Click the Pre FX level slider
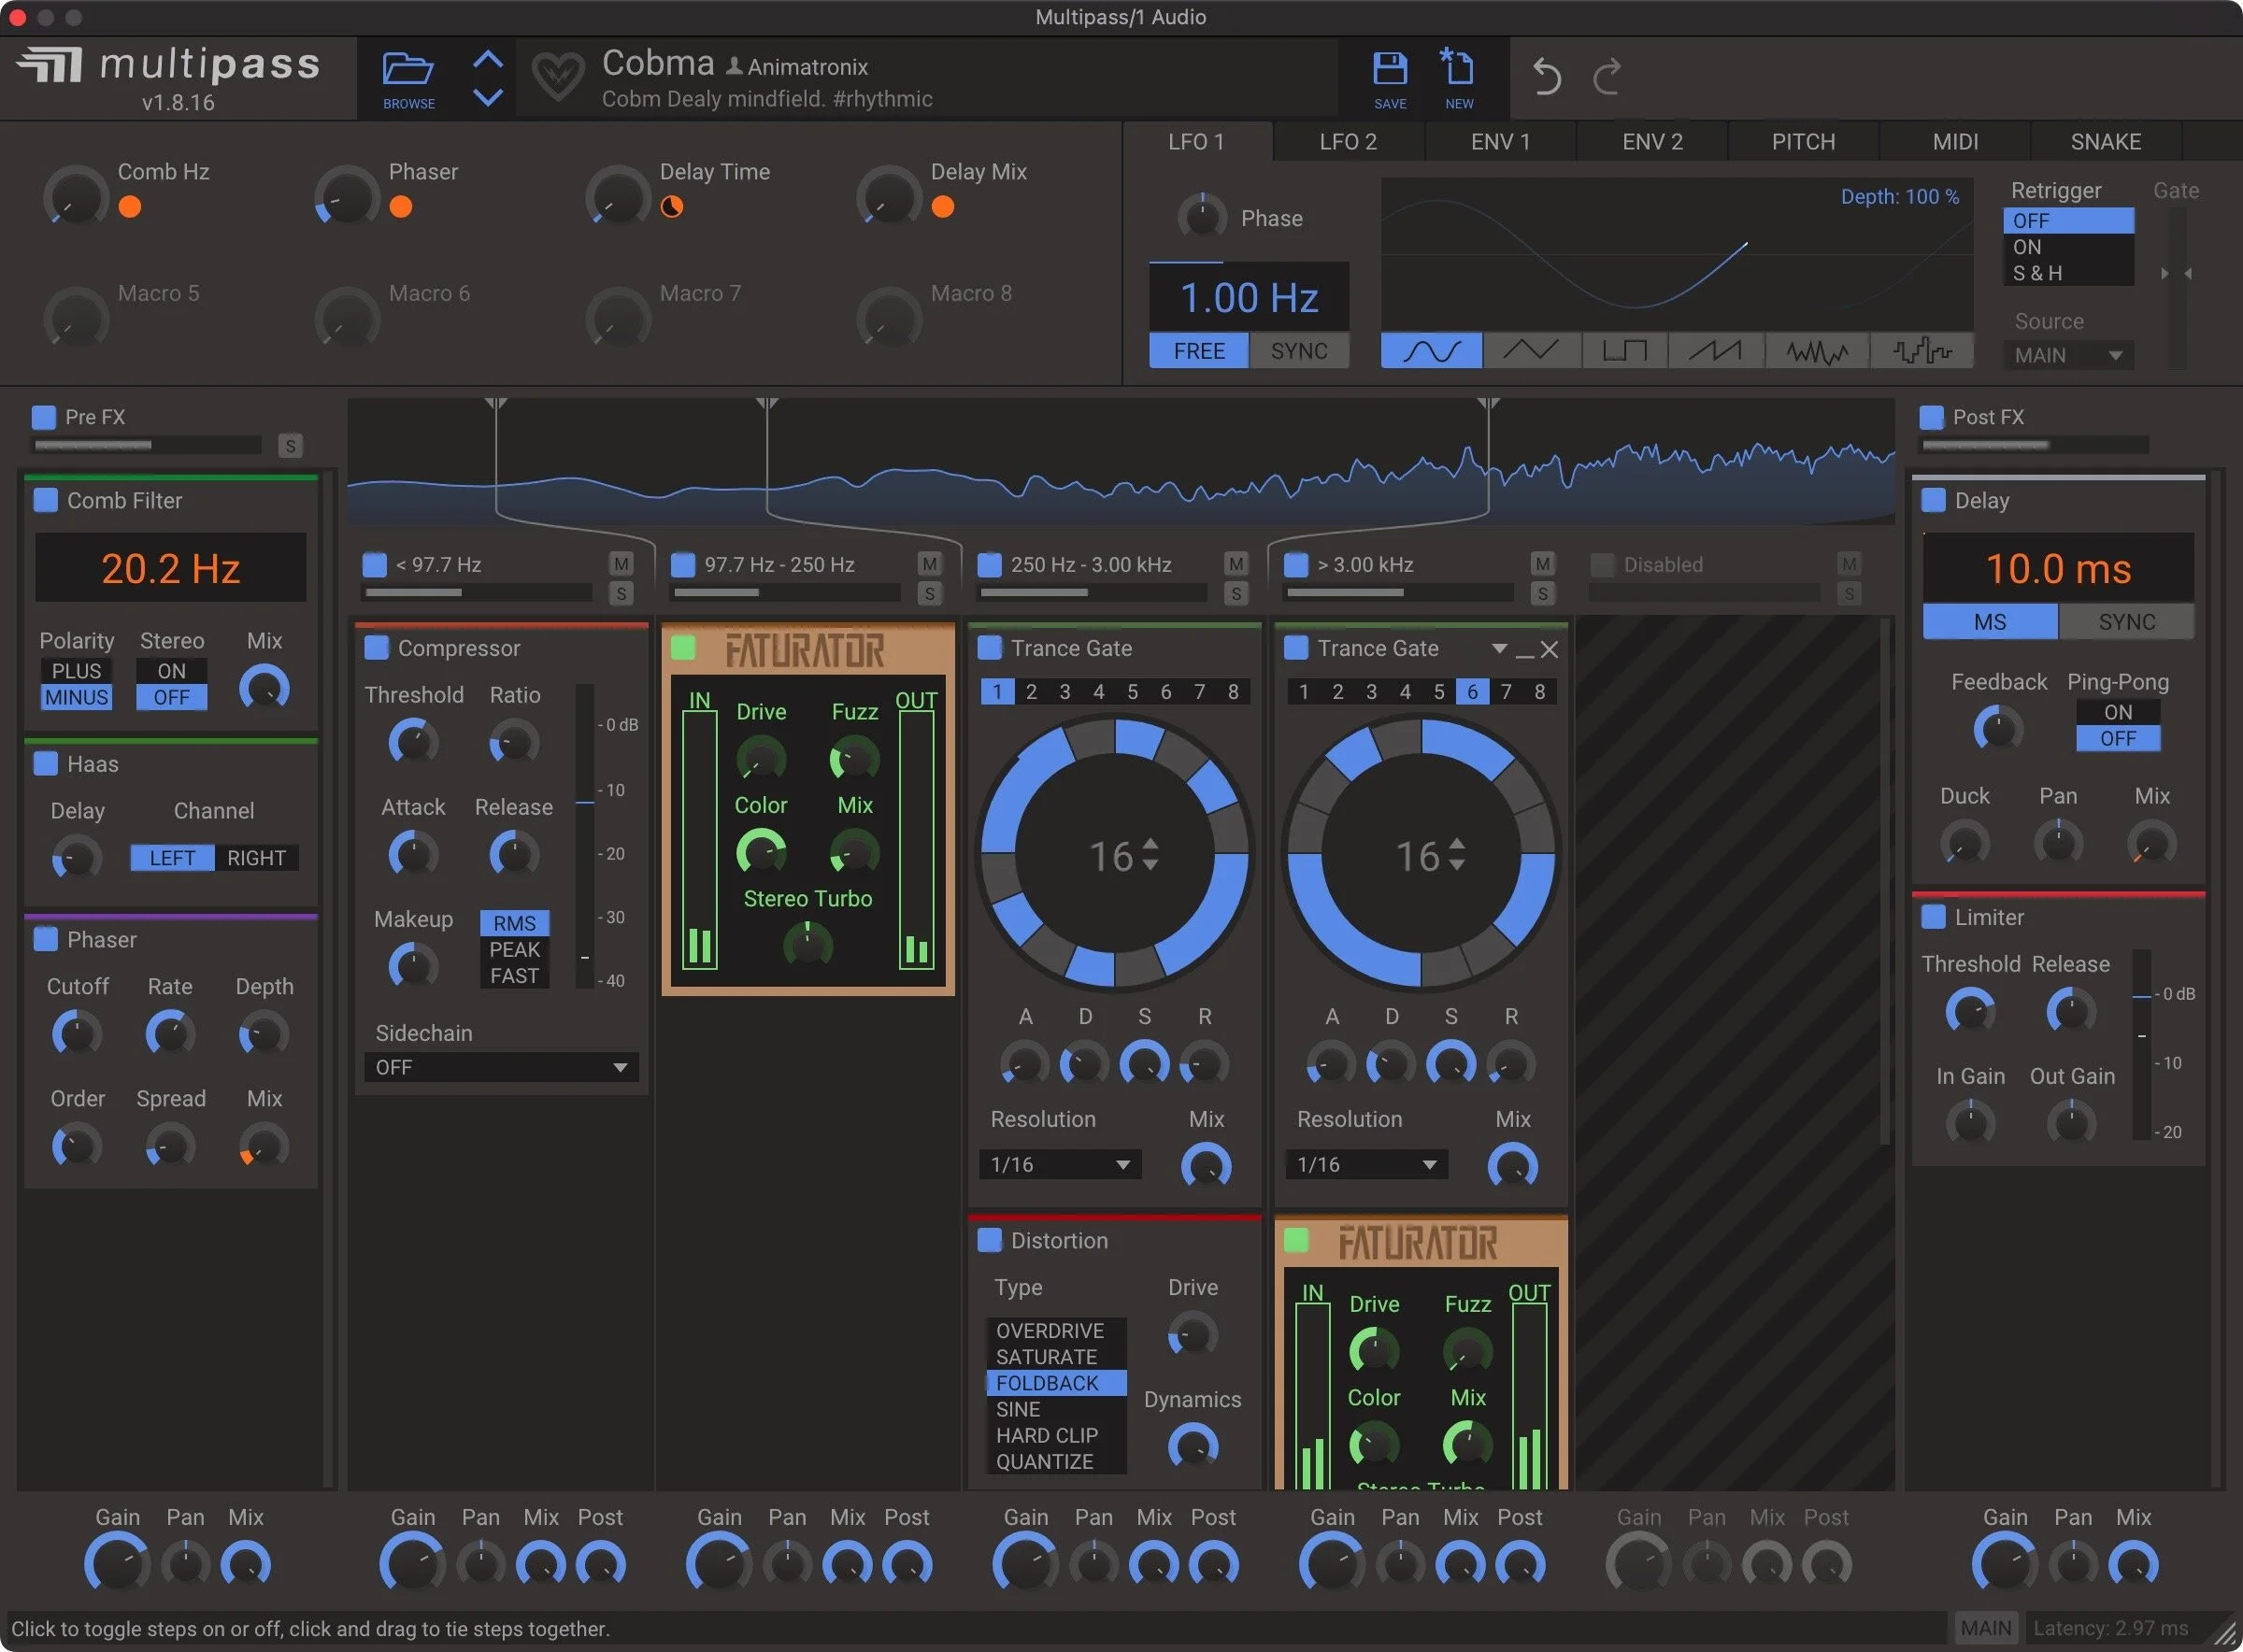 [x=148, y=445]
